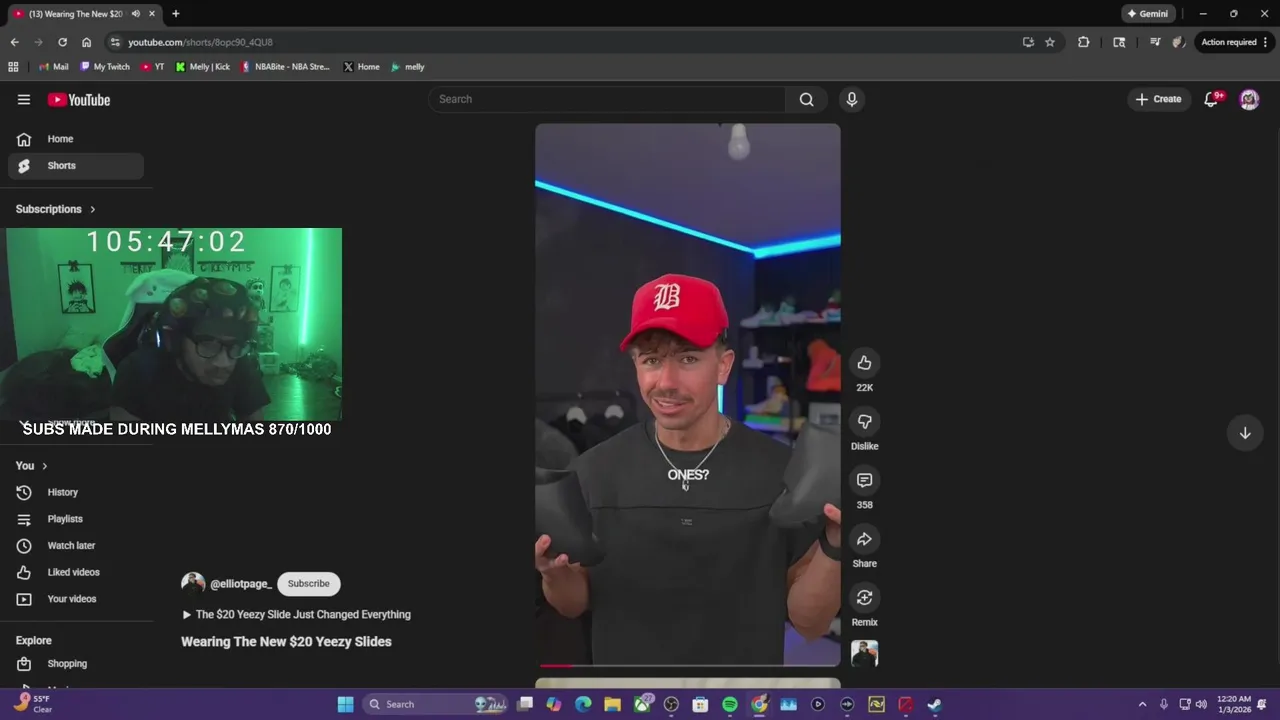The height and width of the screenshot is (720, 1280).
Task: Open the YouTube hamburger guide menu
Action: click(x=24, y=99)
